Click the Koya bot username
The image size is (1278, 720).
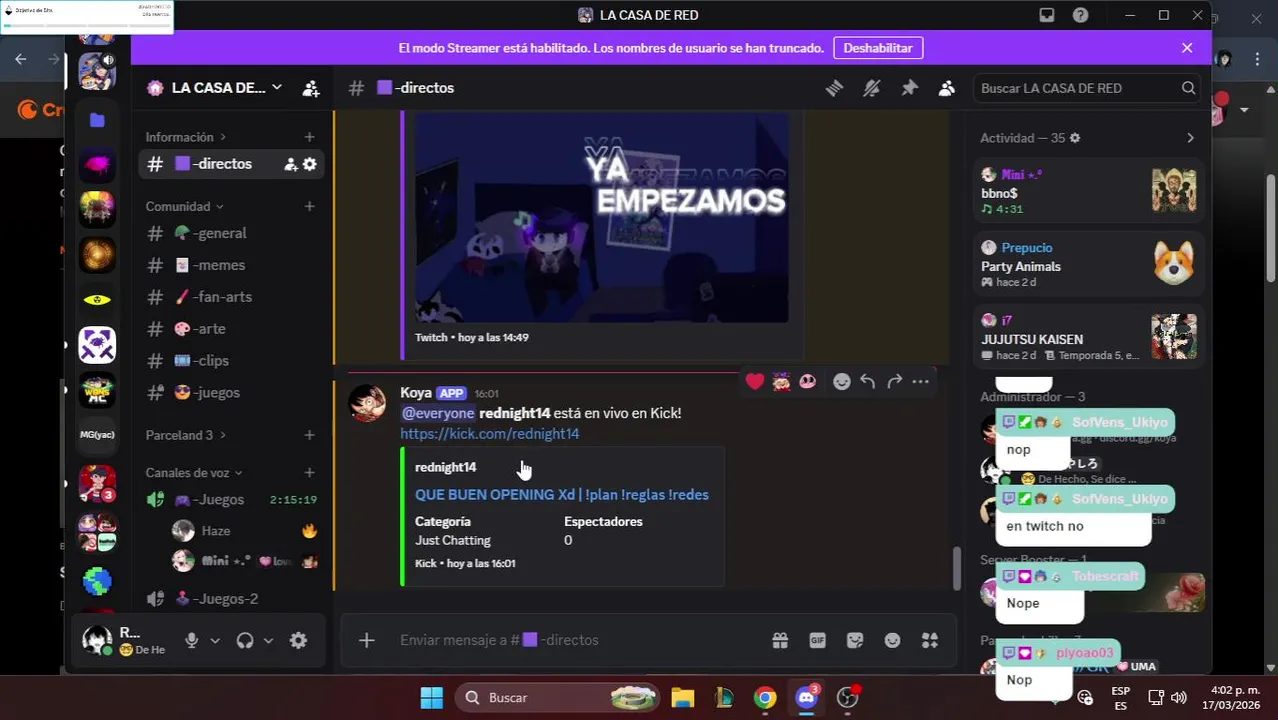pos(416,393)
